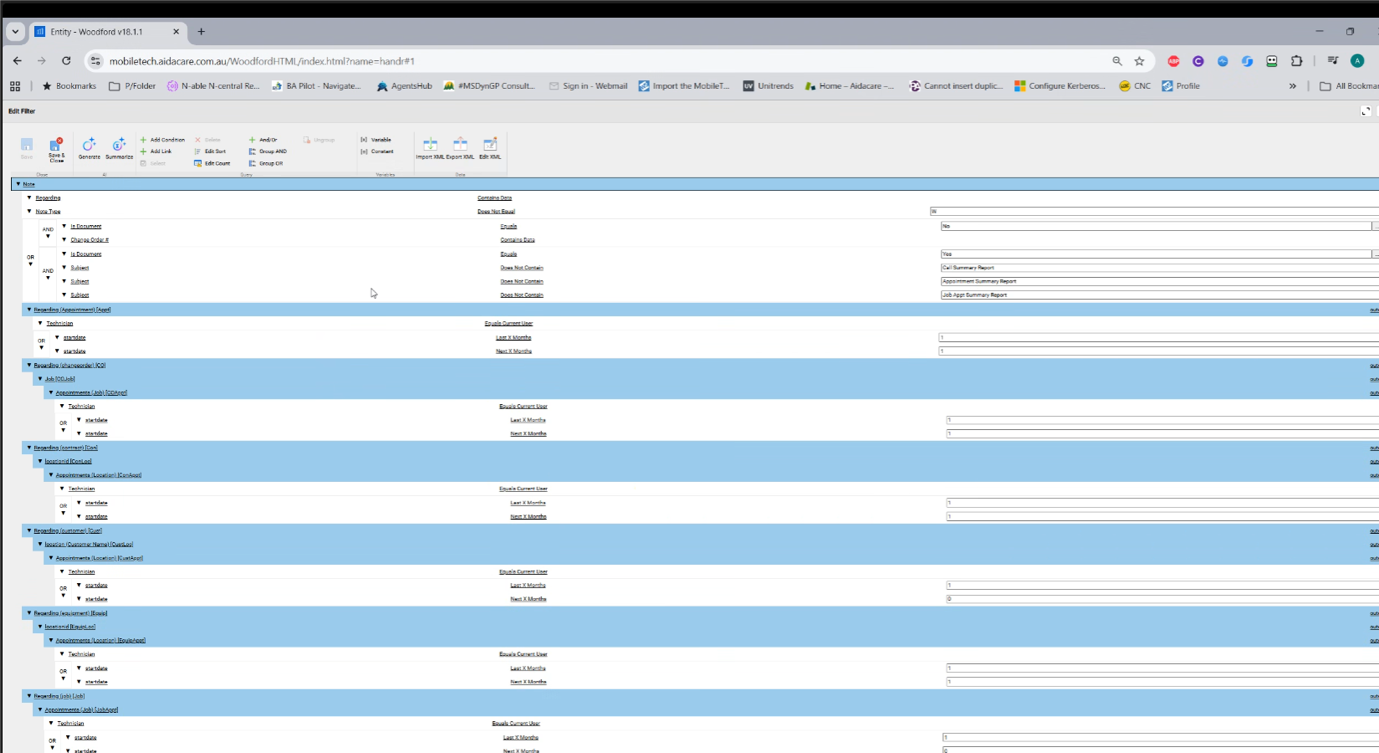Image resolution: width=1379 pixels, height=753 pixels.
Task: Open the Edit Count tool
Action: pos(212,163)
